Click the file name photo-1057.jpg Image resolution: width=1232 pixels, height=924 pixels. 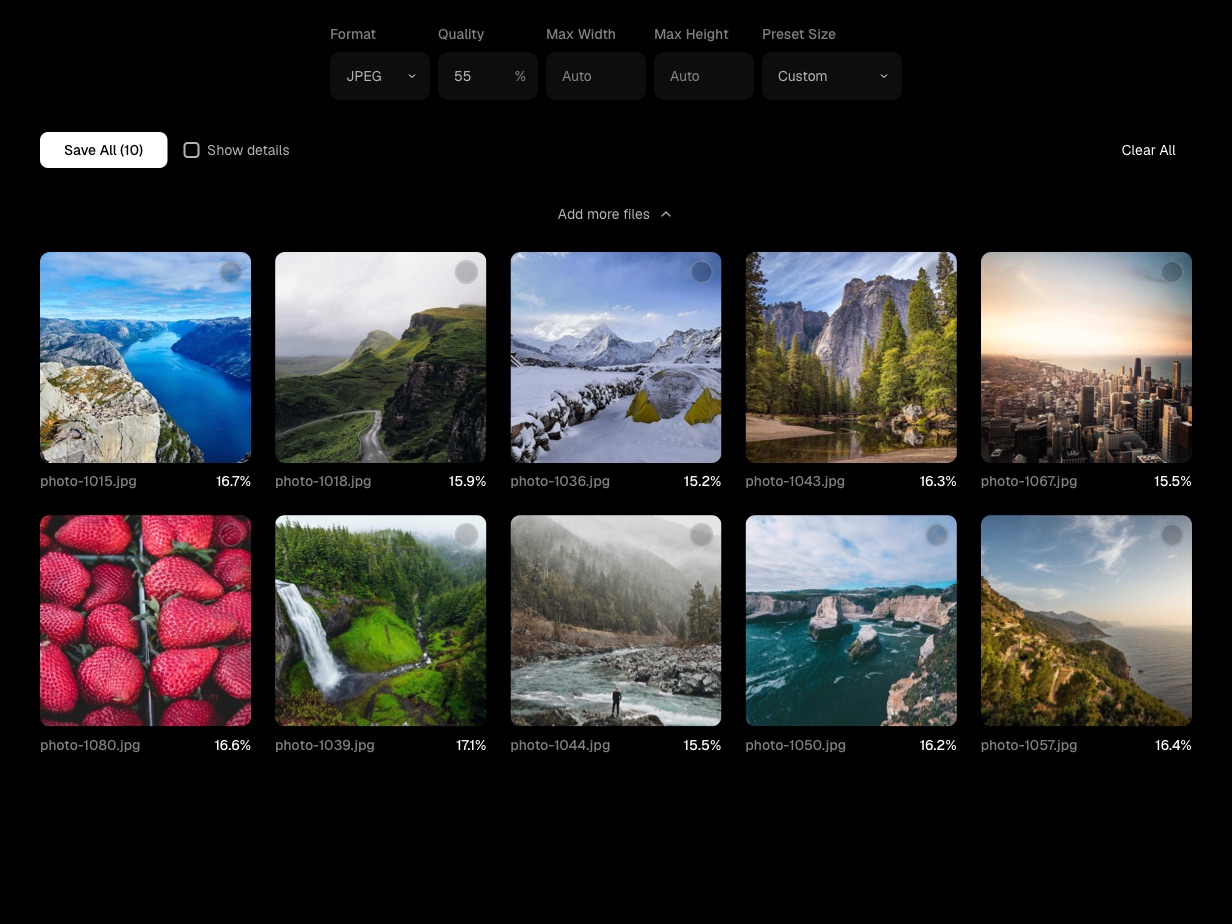(1029, 745)
